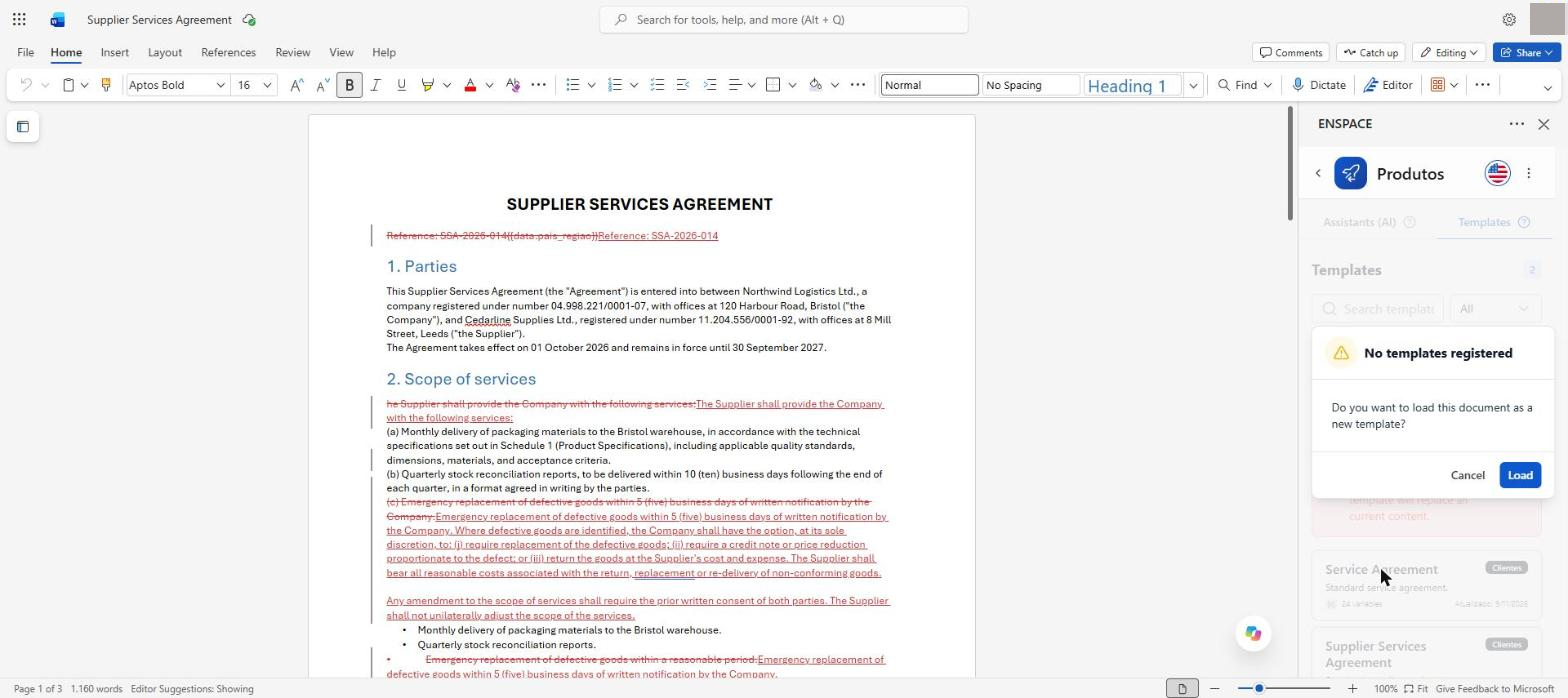The image size is (1568, 698).
Task: Apply No Spacing style
Action: pyautogui.click(x=1031, y=85)
